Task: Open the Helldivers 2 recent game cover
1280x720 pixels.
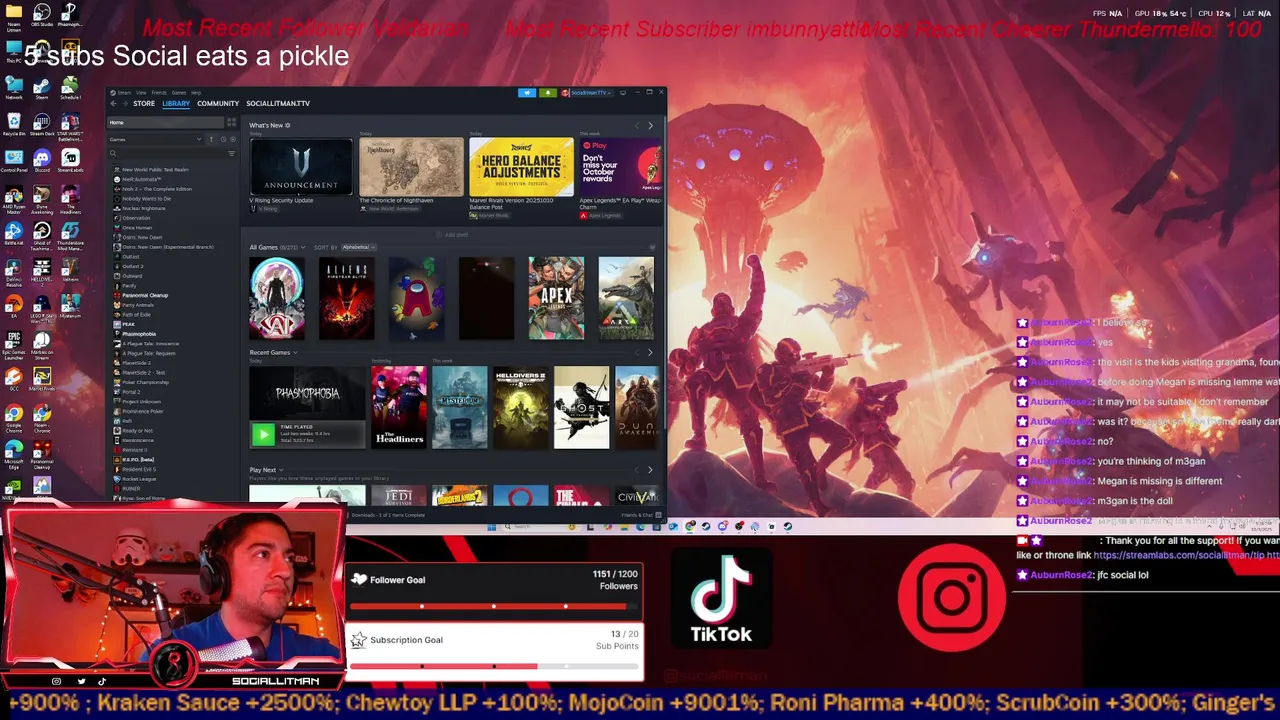Action: tap(520, 407)
